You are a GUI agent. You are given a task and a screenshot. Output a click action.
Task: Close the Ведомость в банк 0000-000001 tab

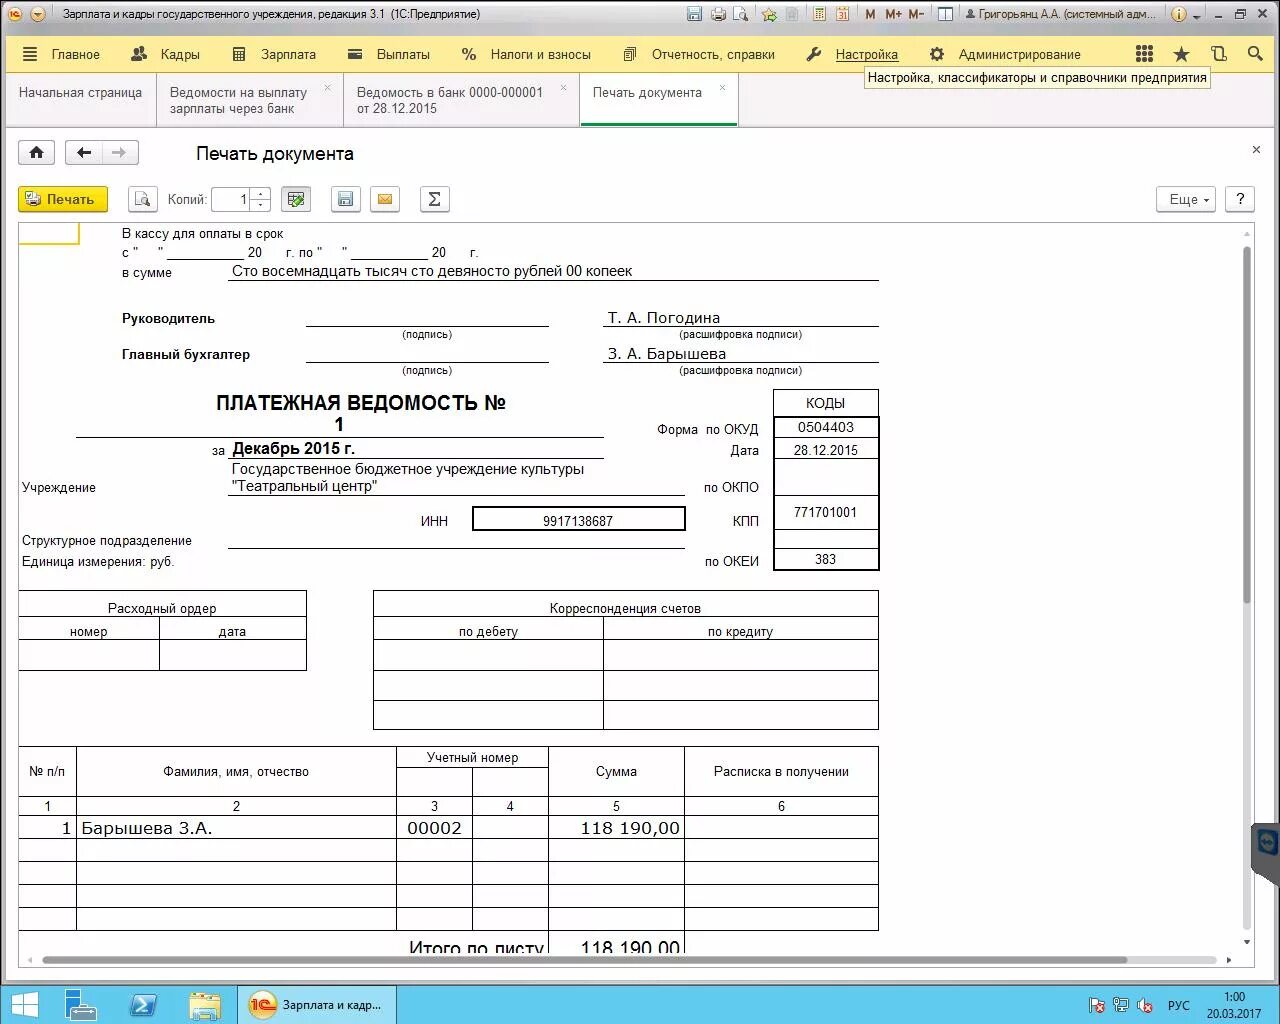pyautogui.click(x=563, y=87)
